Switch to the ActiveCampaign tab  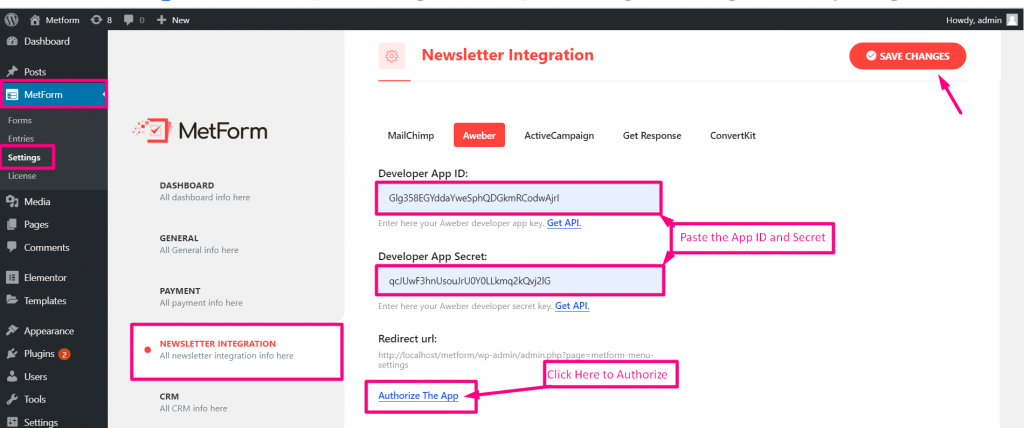pos(559,135)
